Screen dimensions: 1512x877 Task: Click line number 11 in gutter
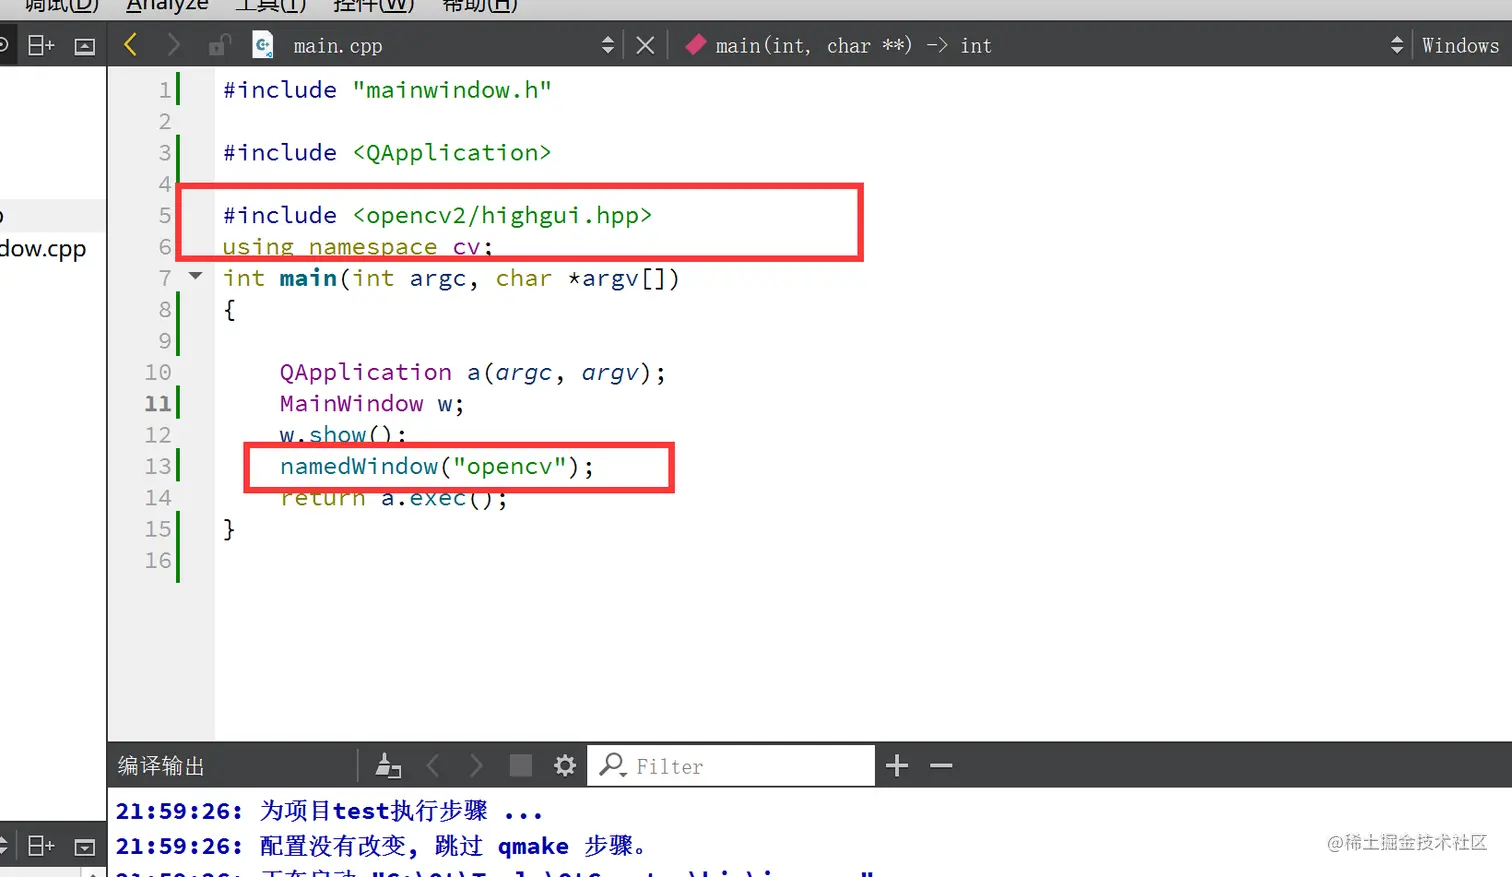tap(158, 403)
